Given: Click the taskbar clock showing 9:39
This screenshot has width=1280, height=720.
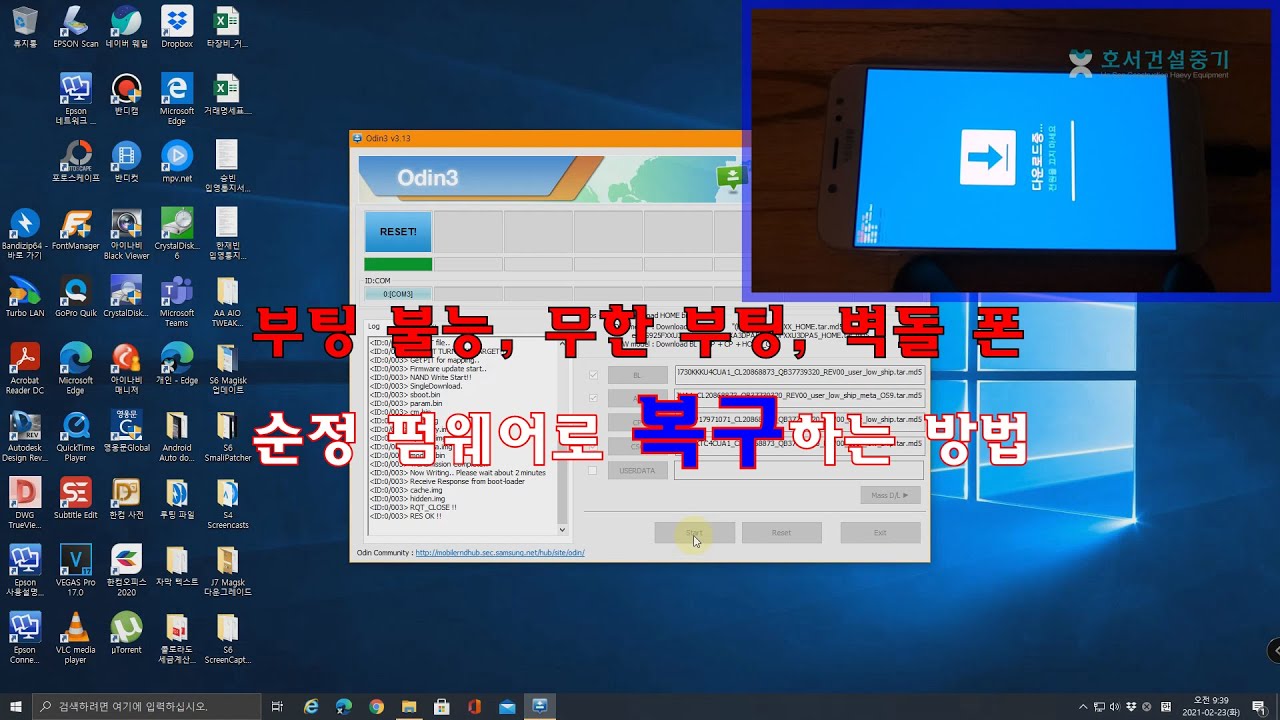Looking at the screenshot, I should (1211, 706).
